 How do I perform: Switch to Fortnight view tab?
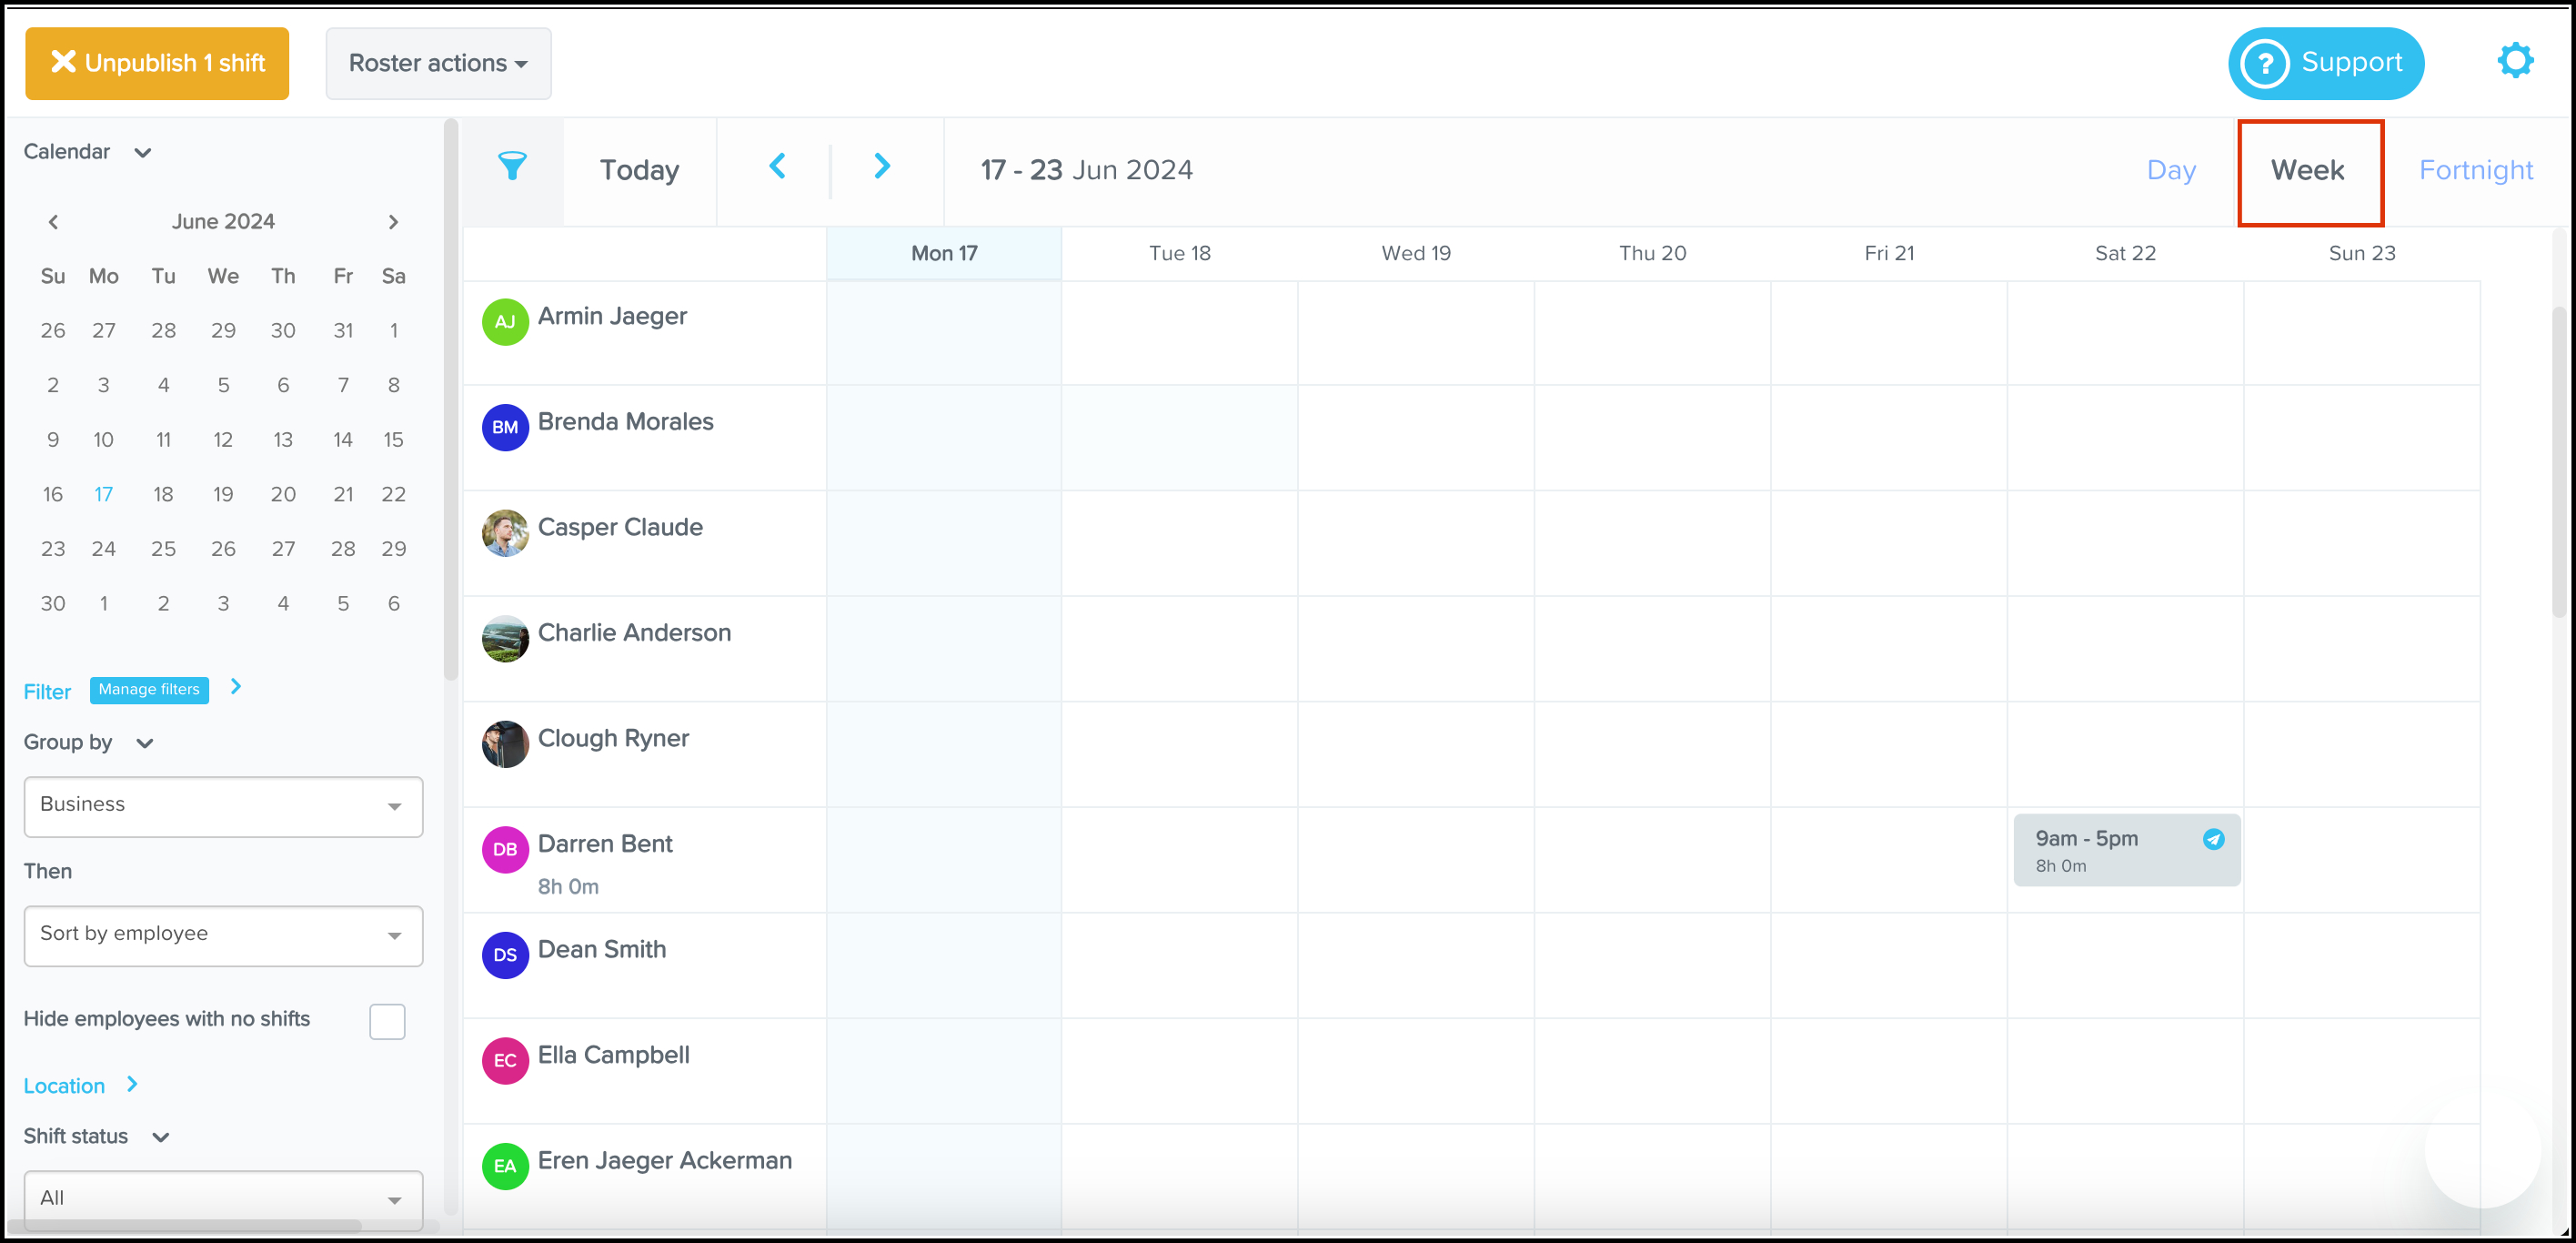coord(2475,170)
